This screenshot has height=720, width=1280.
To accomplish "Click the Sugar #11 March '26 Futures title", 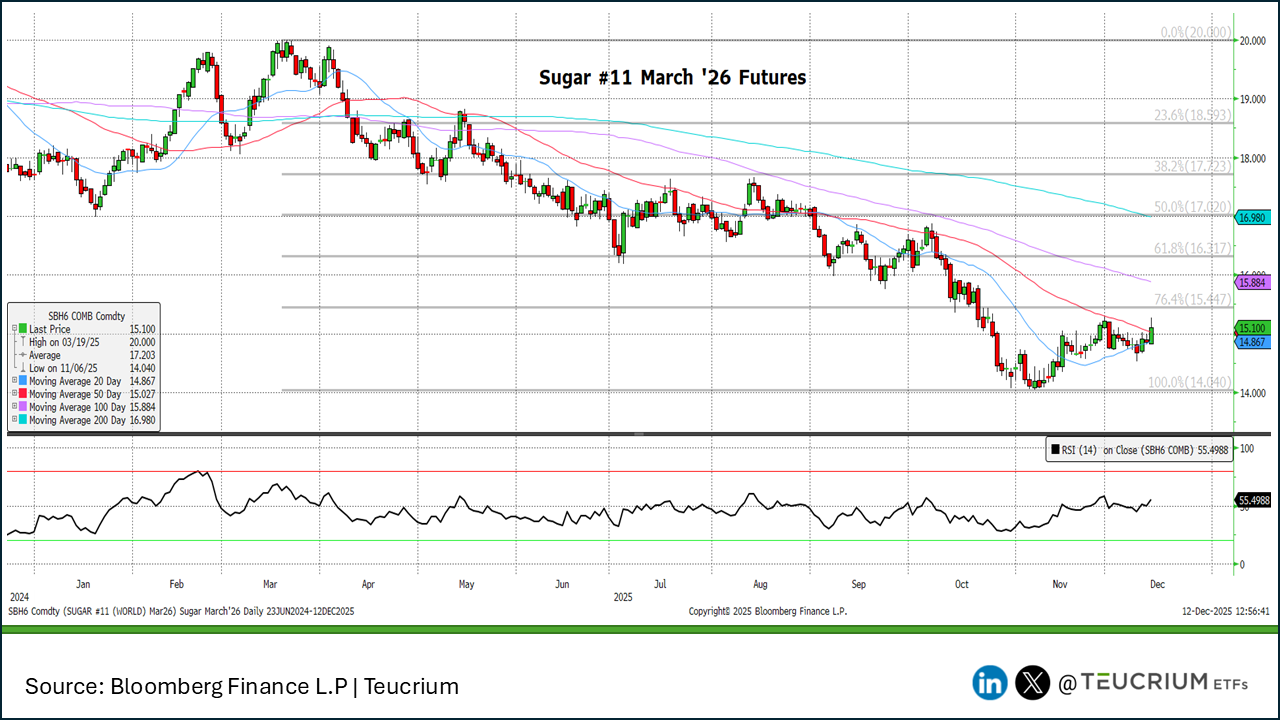I will coord(672,77).
